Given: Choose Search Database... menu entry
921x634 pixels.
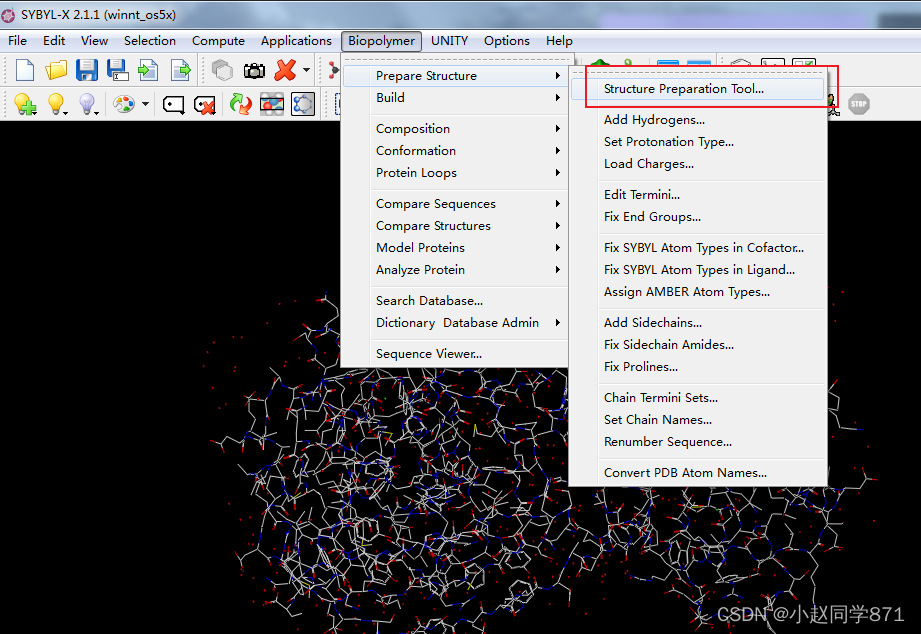Looking at the screenshot, I should [455, 301].
